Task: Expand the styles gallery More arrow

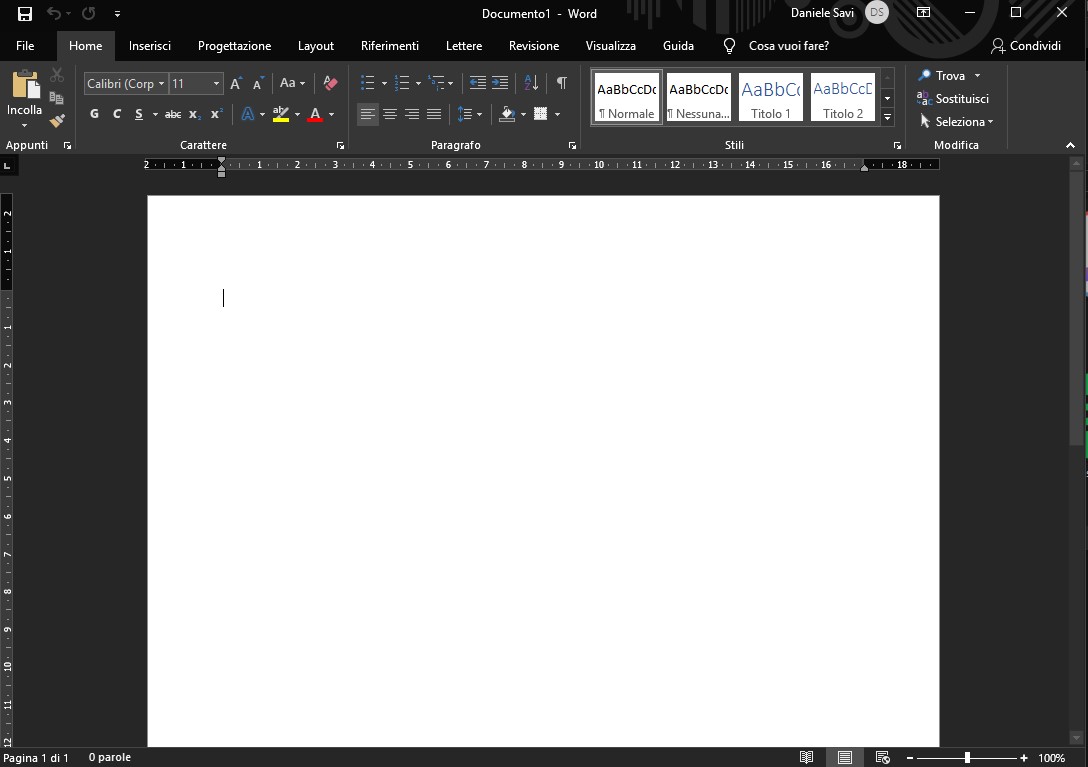Action: click(x=887, y=117)
